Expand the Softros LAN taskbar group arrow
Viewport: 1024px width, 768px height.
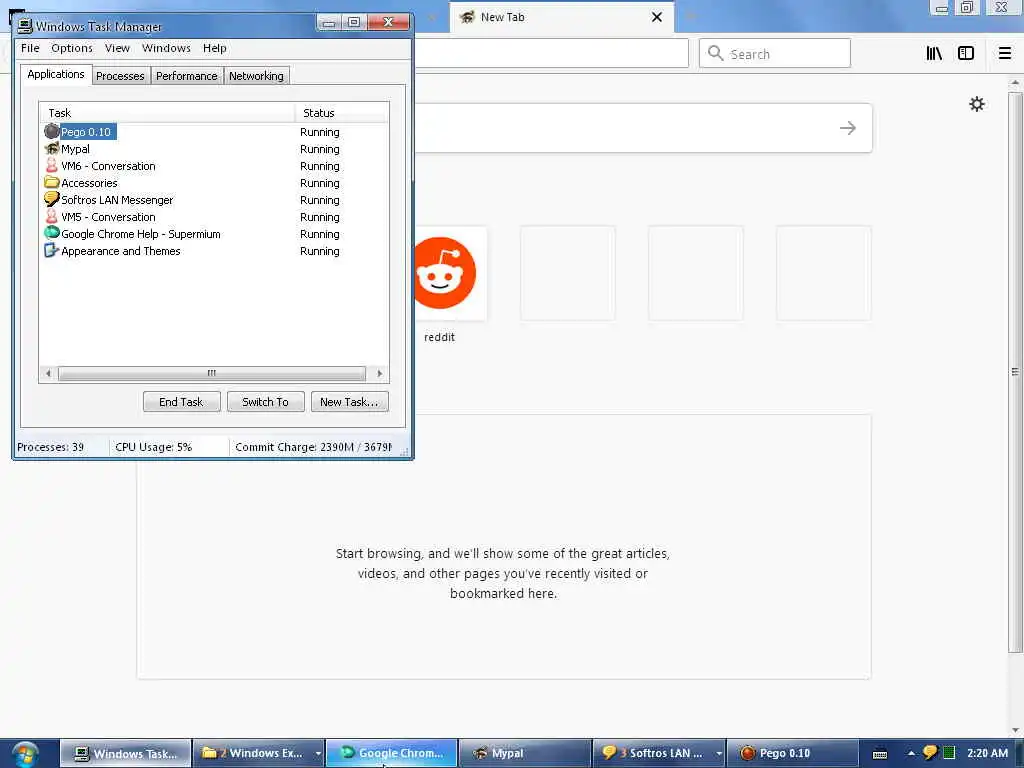coord(718,753)
